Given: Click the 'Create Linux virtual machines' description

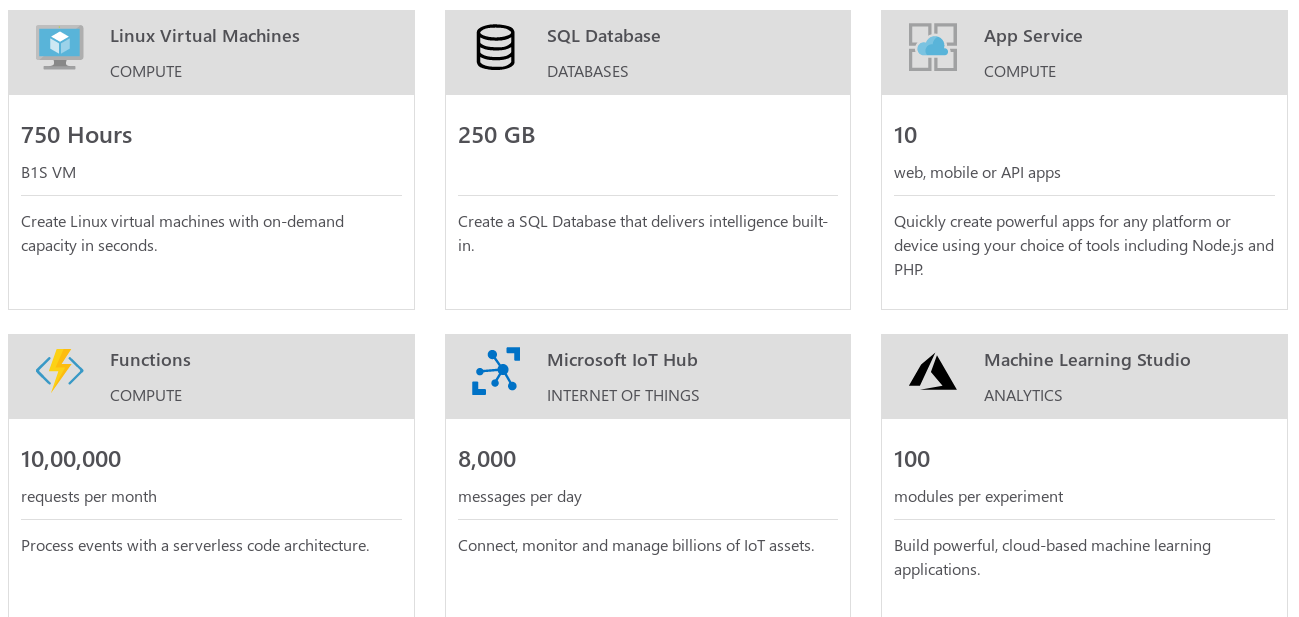Looking at the screenshot, I should pyautogui.click(x=183, y=234).
